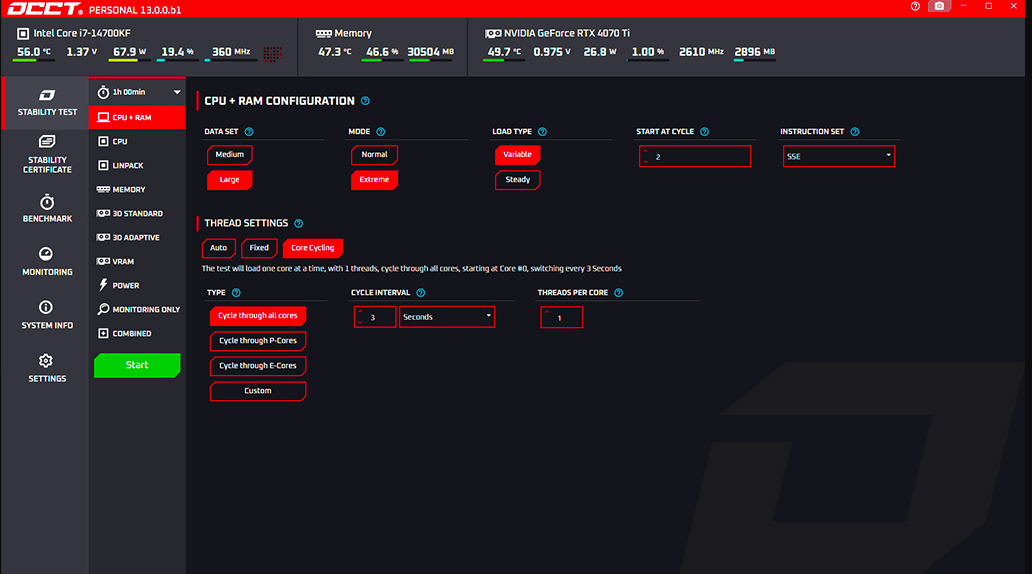Select the Combined test

138,334
